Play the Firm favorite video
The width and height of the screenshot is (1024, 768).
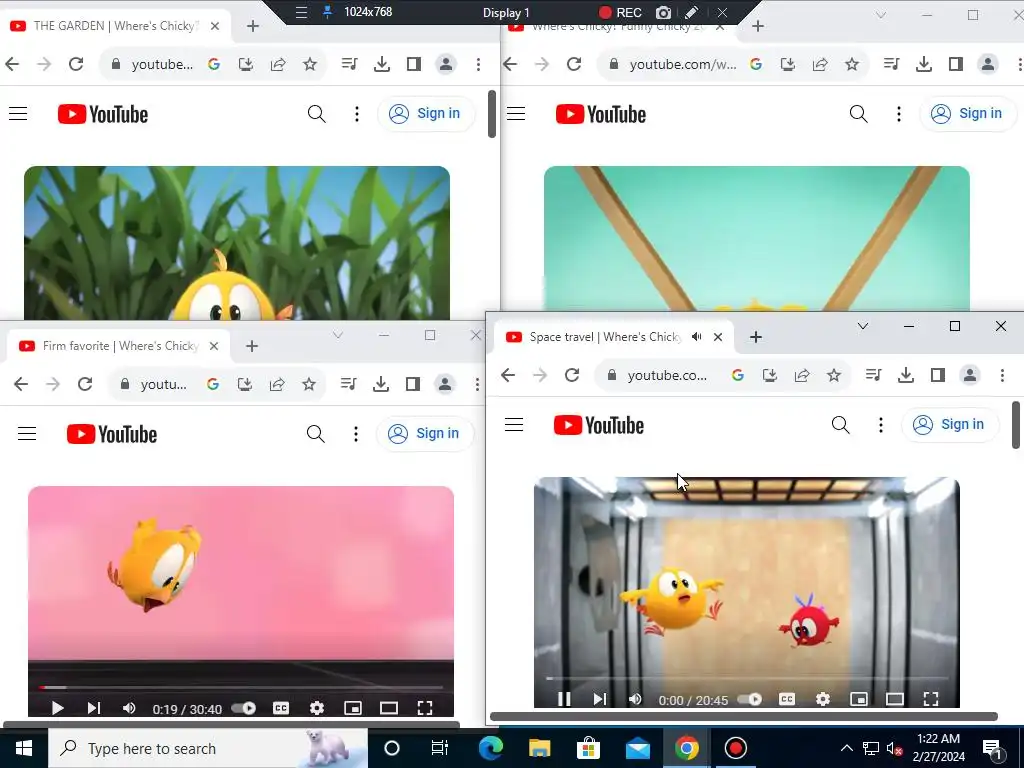(57, 708)
